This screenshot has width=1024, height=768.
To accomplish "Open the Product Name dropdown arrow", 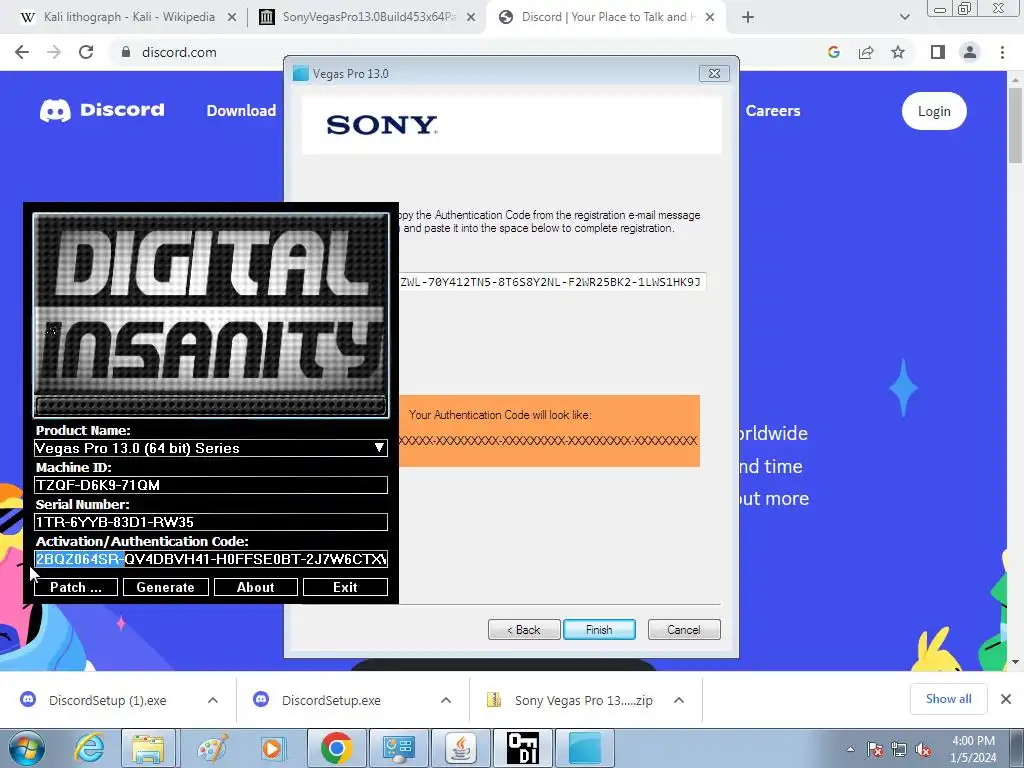I will (x=379, y=448).
